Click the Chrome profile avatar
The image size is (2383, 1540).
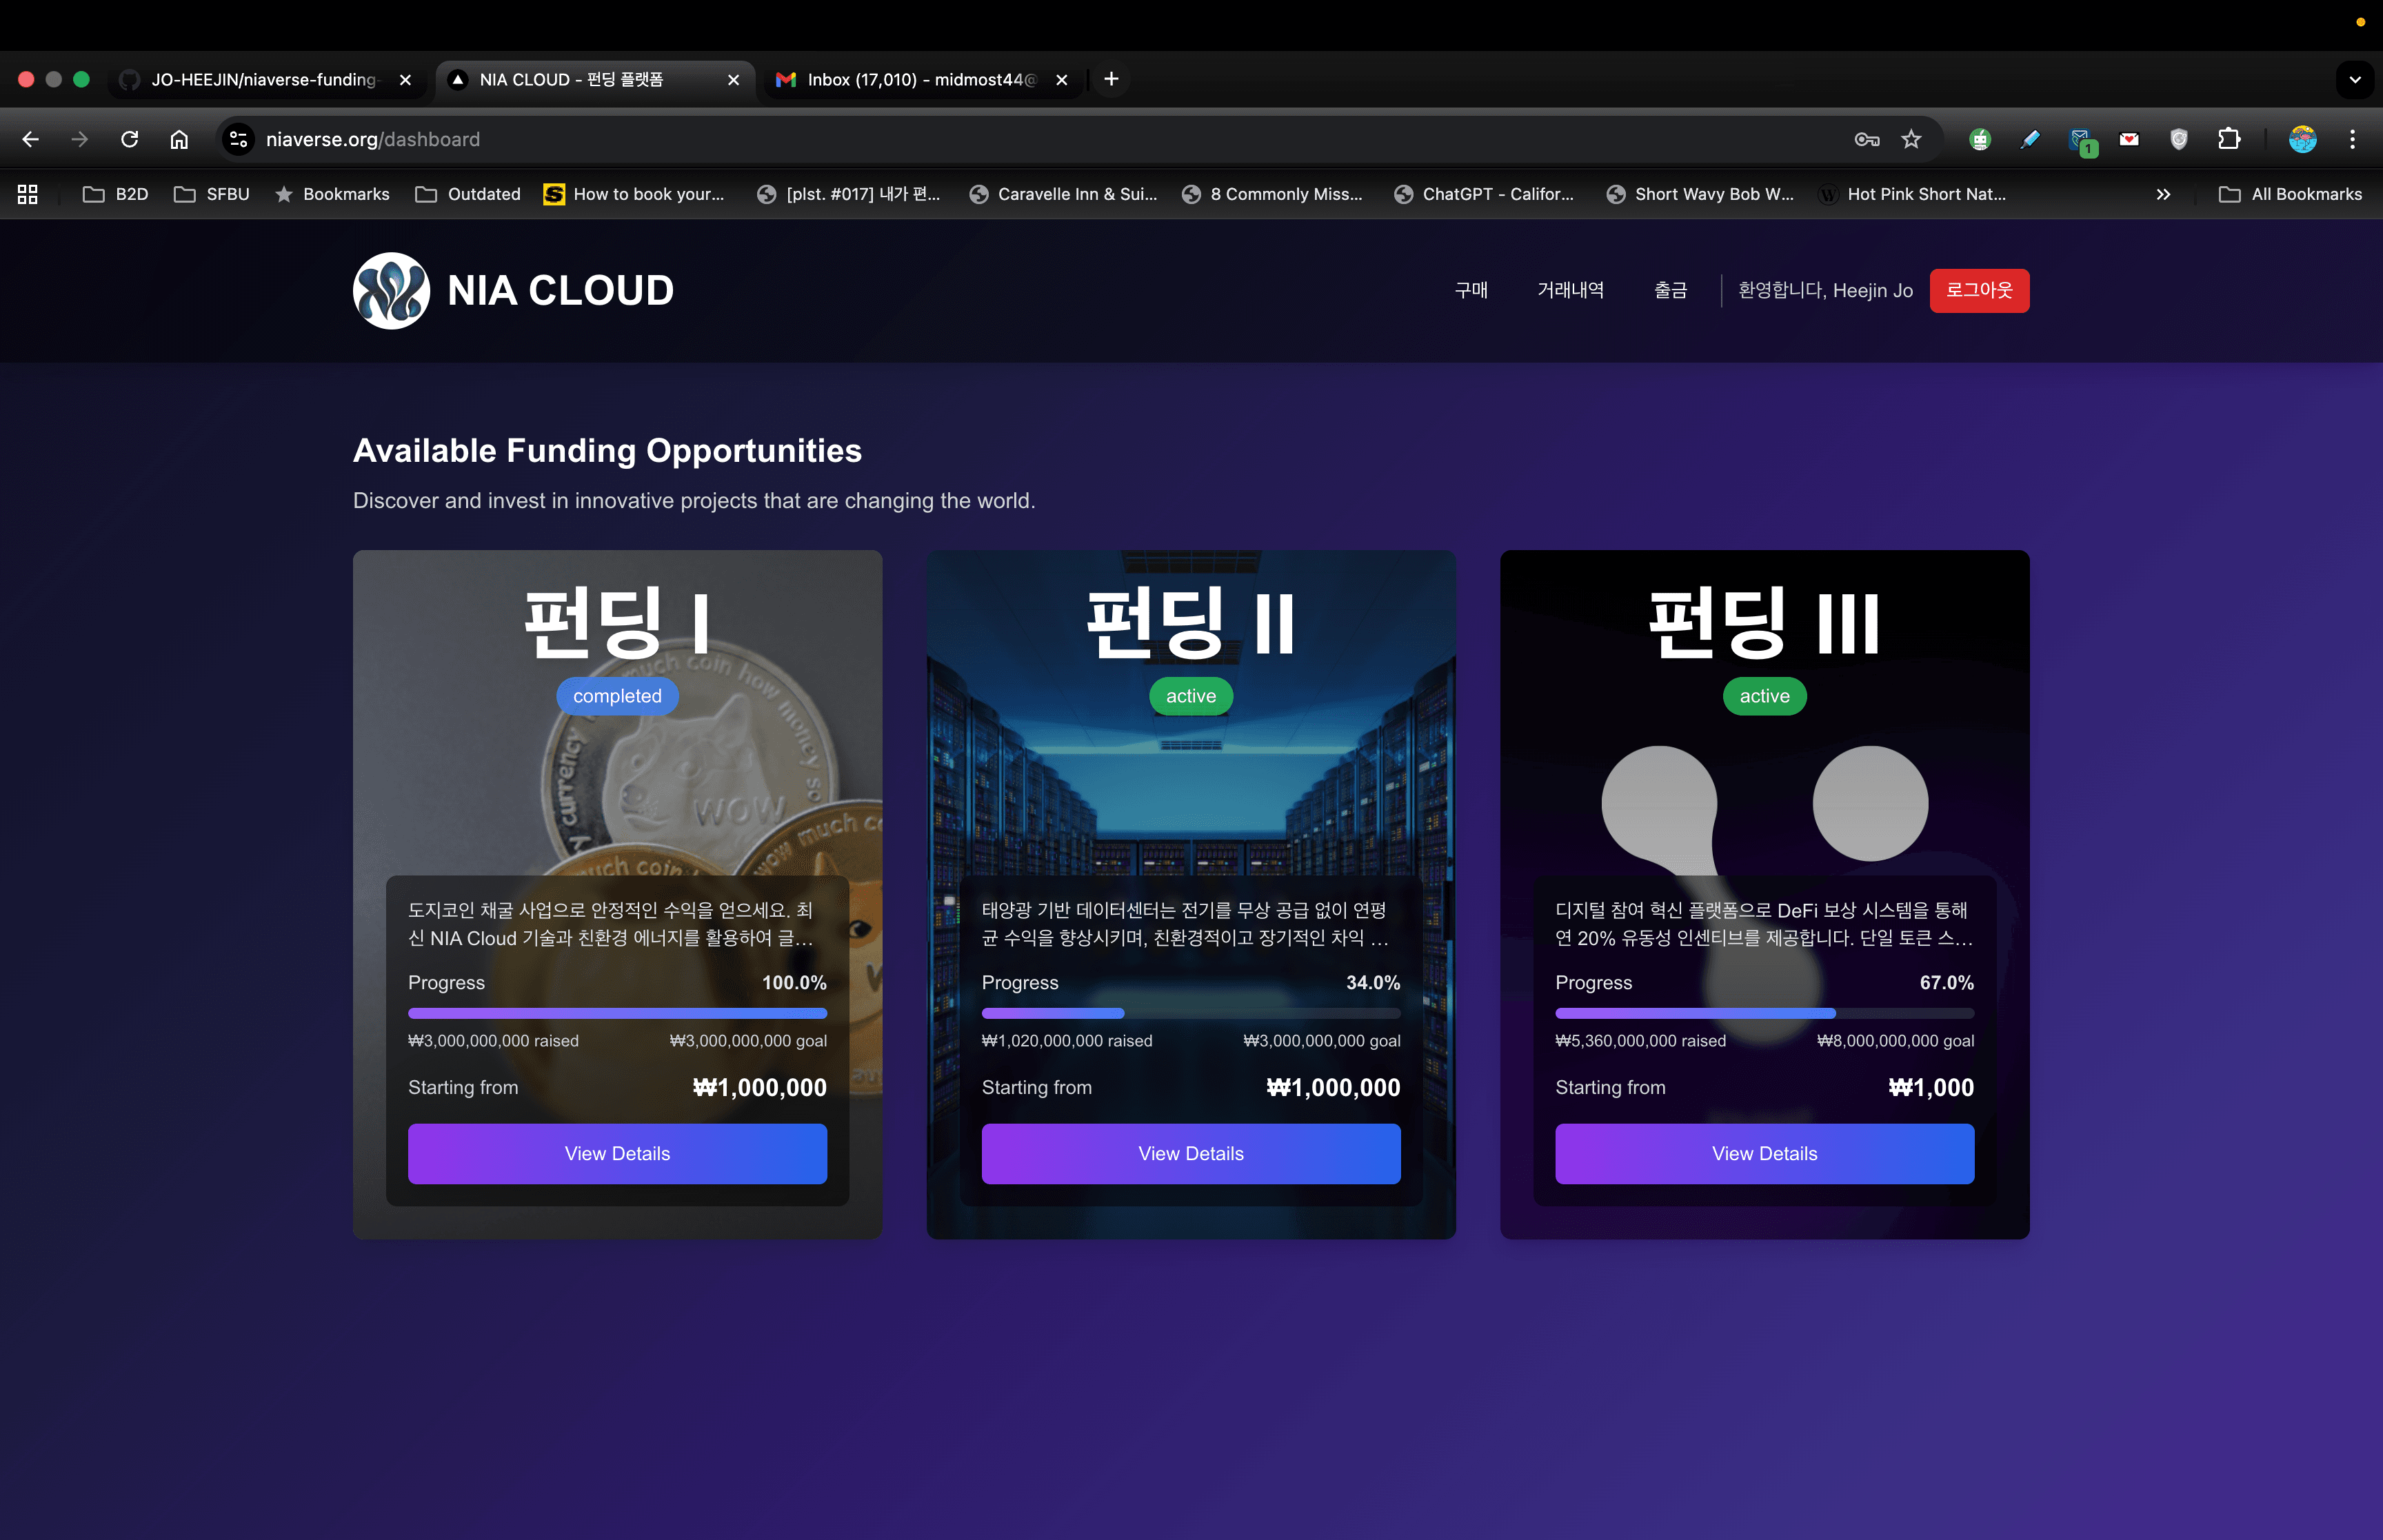click(2302, 139)
